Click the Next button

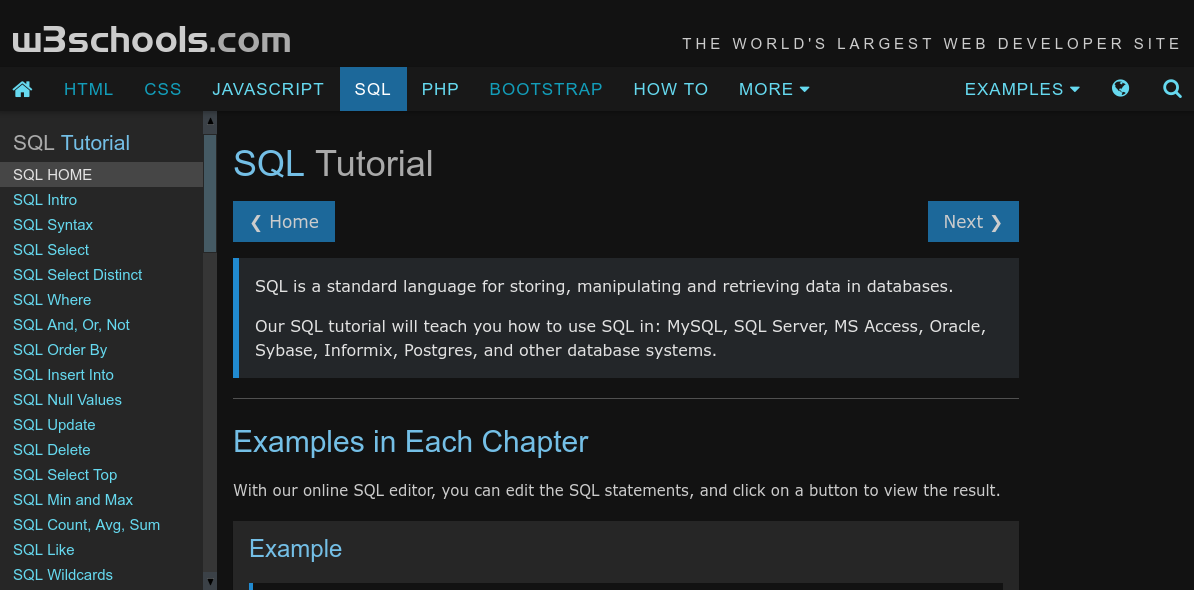(x=973, y=221)
